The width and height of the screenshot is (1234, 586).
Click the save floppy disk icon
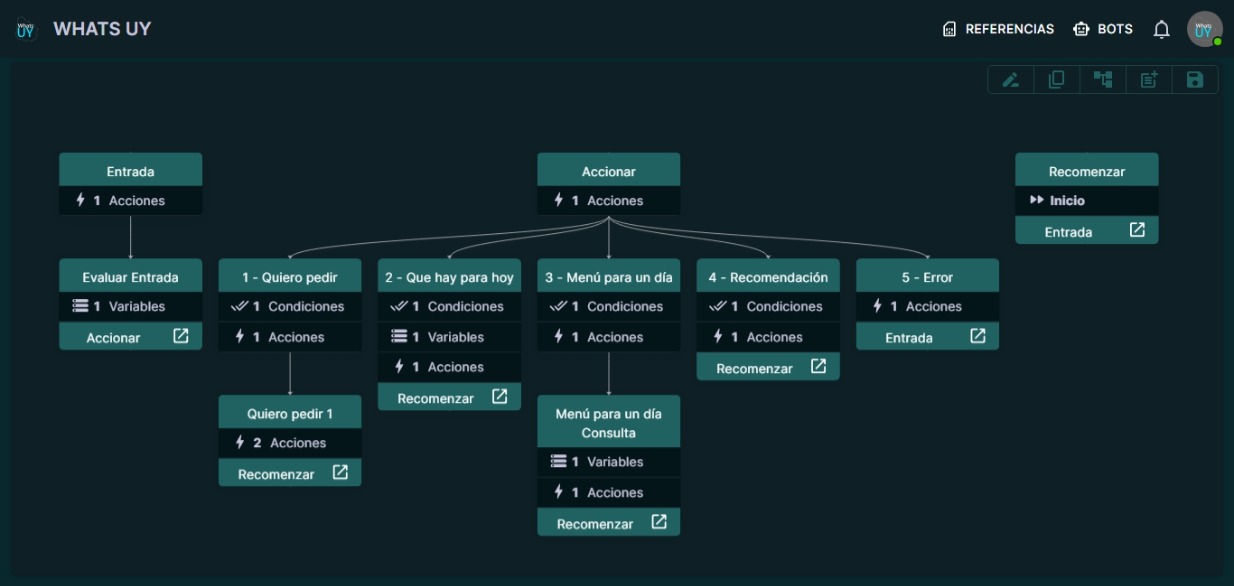1195,80
